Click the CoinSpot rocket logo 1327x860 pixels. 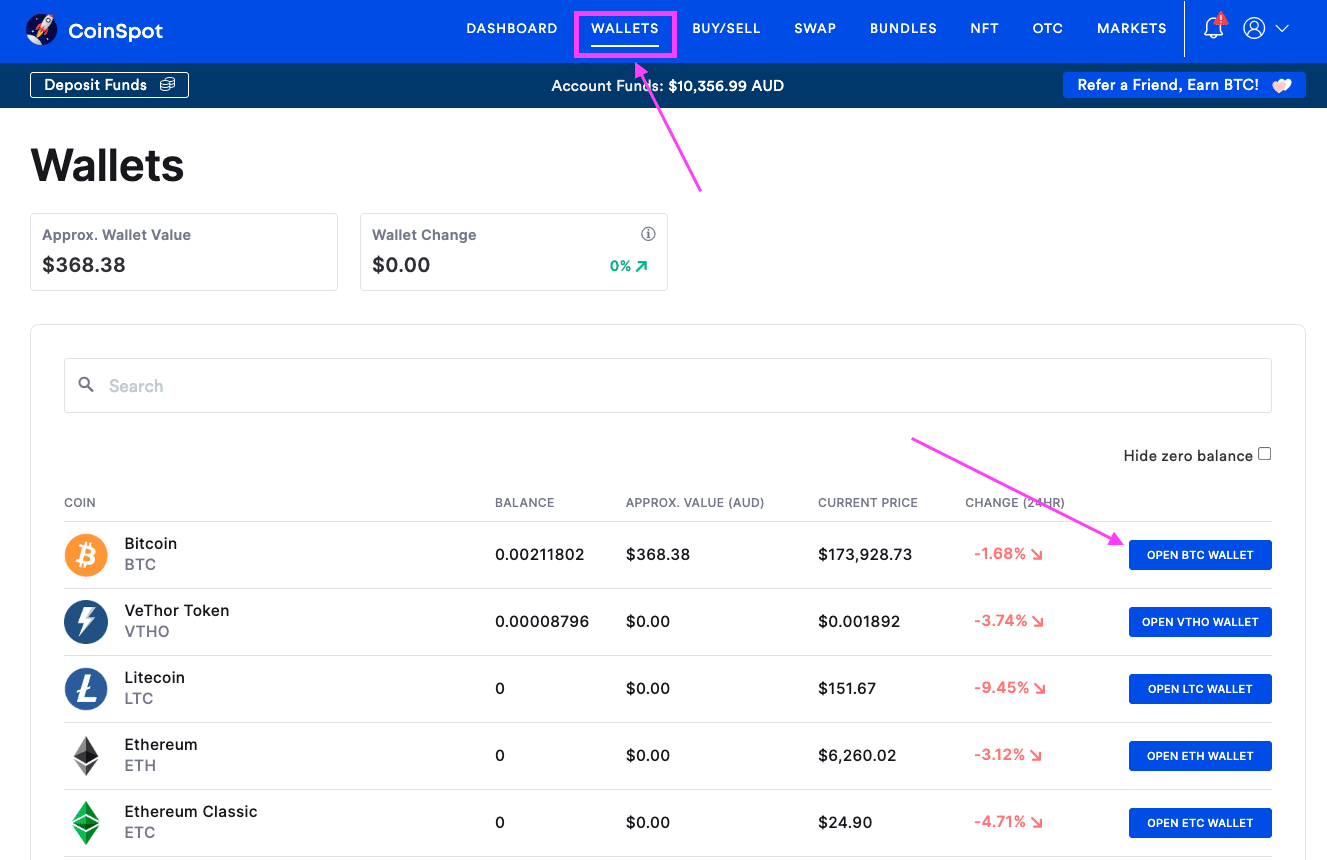tap(42, 30)
